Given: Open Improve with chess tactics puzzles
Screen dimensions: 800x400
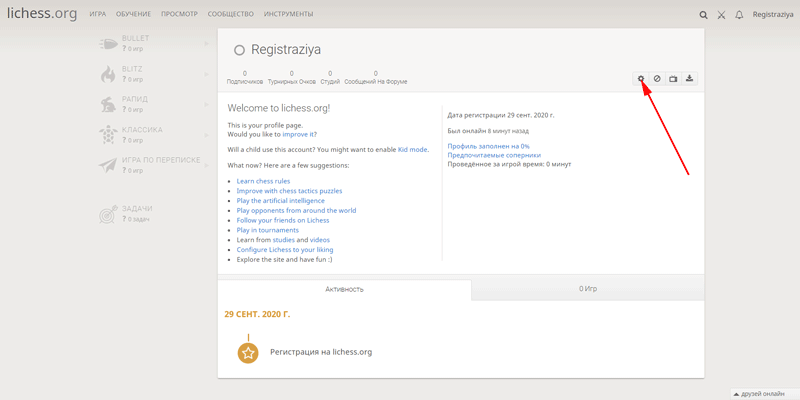Looking at the screenshot, I should pos(289,191).
